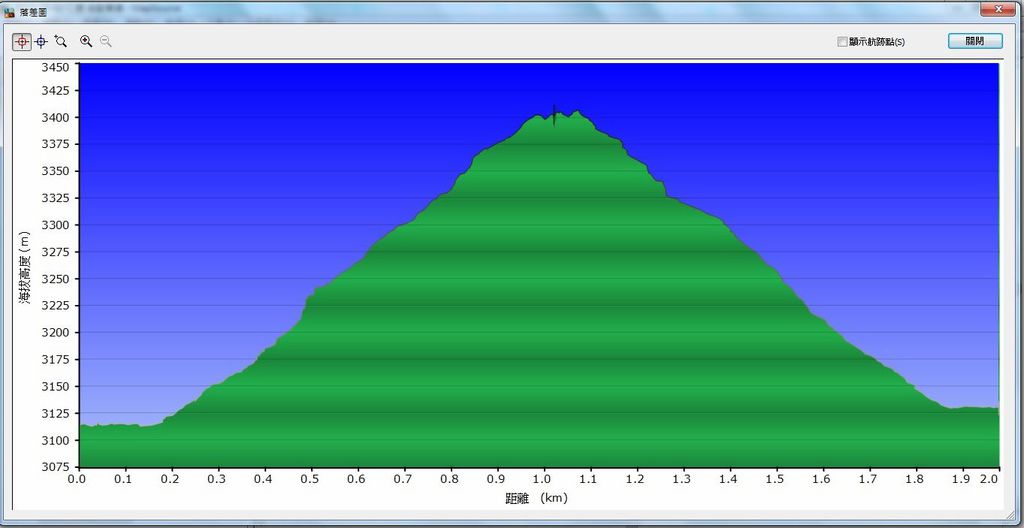Click the 1.0 distance axis label
The height and width of the screenshot is (528, 1024).
click(544, 479)
